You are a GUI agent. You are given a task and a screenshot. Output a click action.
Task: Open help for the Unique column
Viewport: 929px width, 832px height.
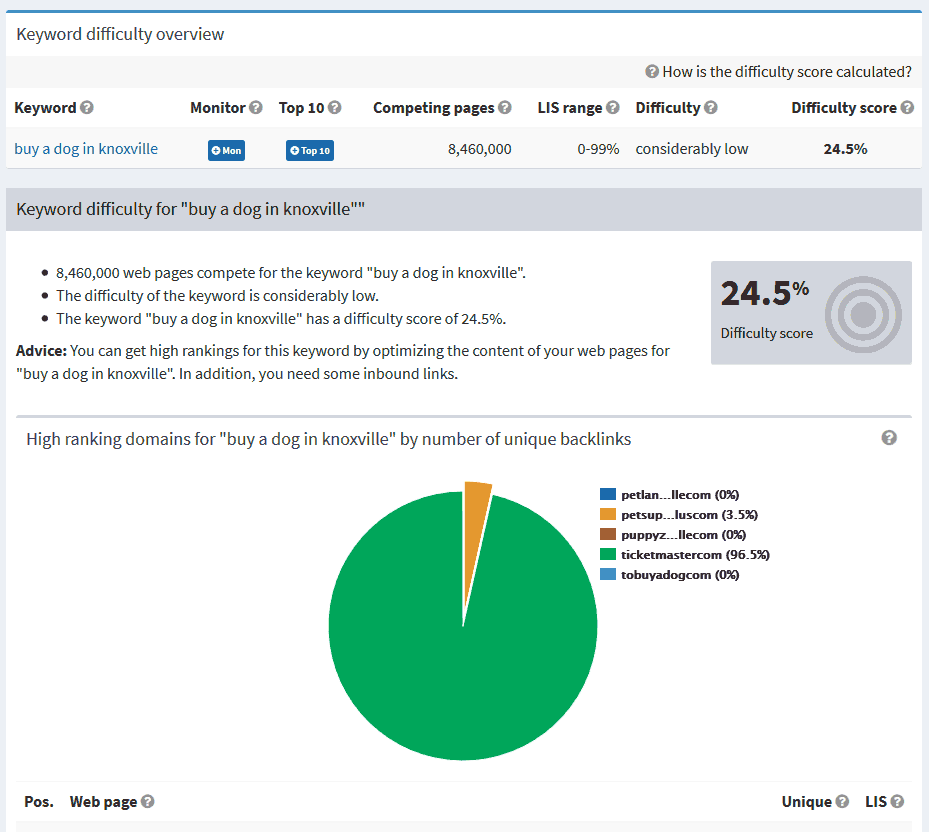(844, 801)
